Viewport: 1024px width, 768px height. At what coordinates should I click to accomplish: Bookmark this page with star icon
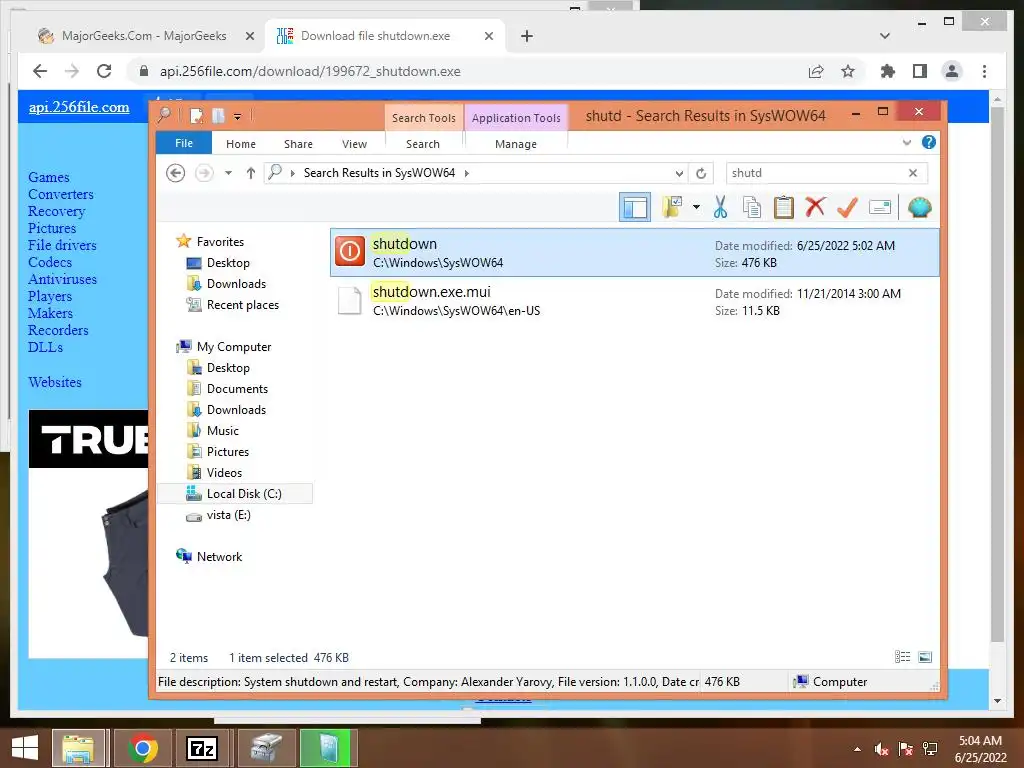[848, 71]
